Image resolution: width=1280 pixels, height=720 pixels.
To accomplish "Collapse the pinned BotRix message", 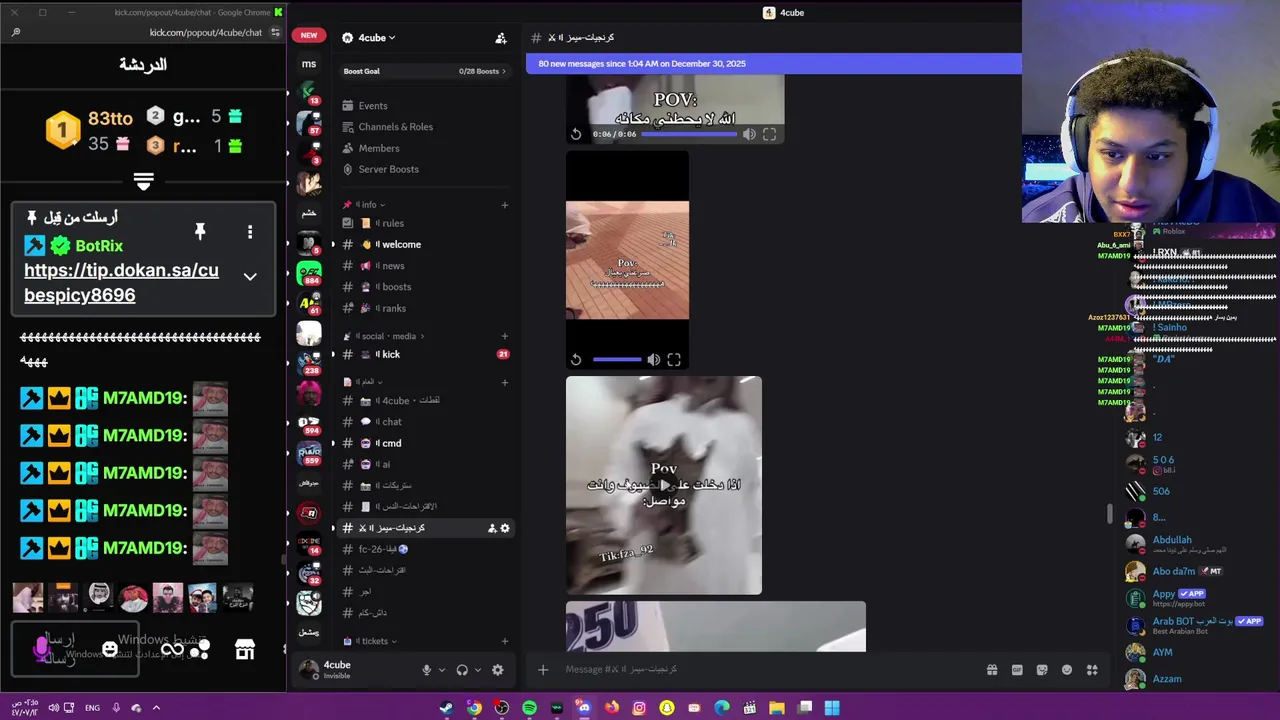I will coord(250,277).
